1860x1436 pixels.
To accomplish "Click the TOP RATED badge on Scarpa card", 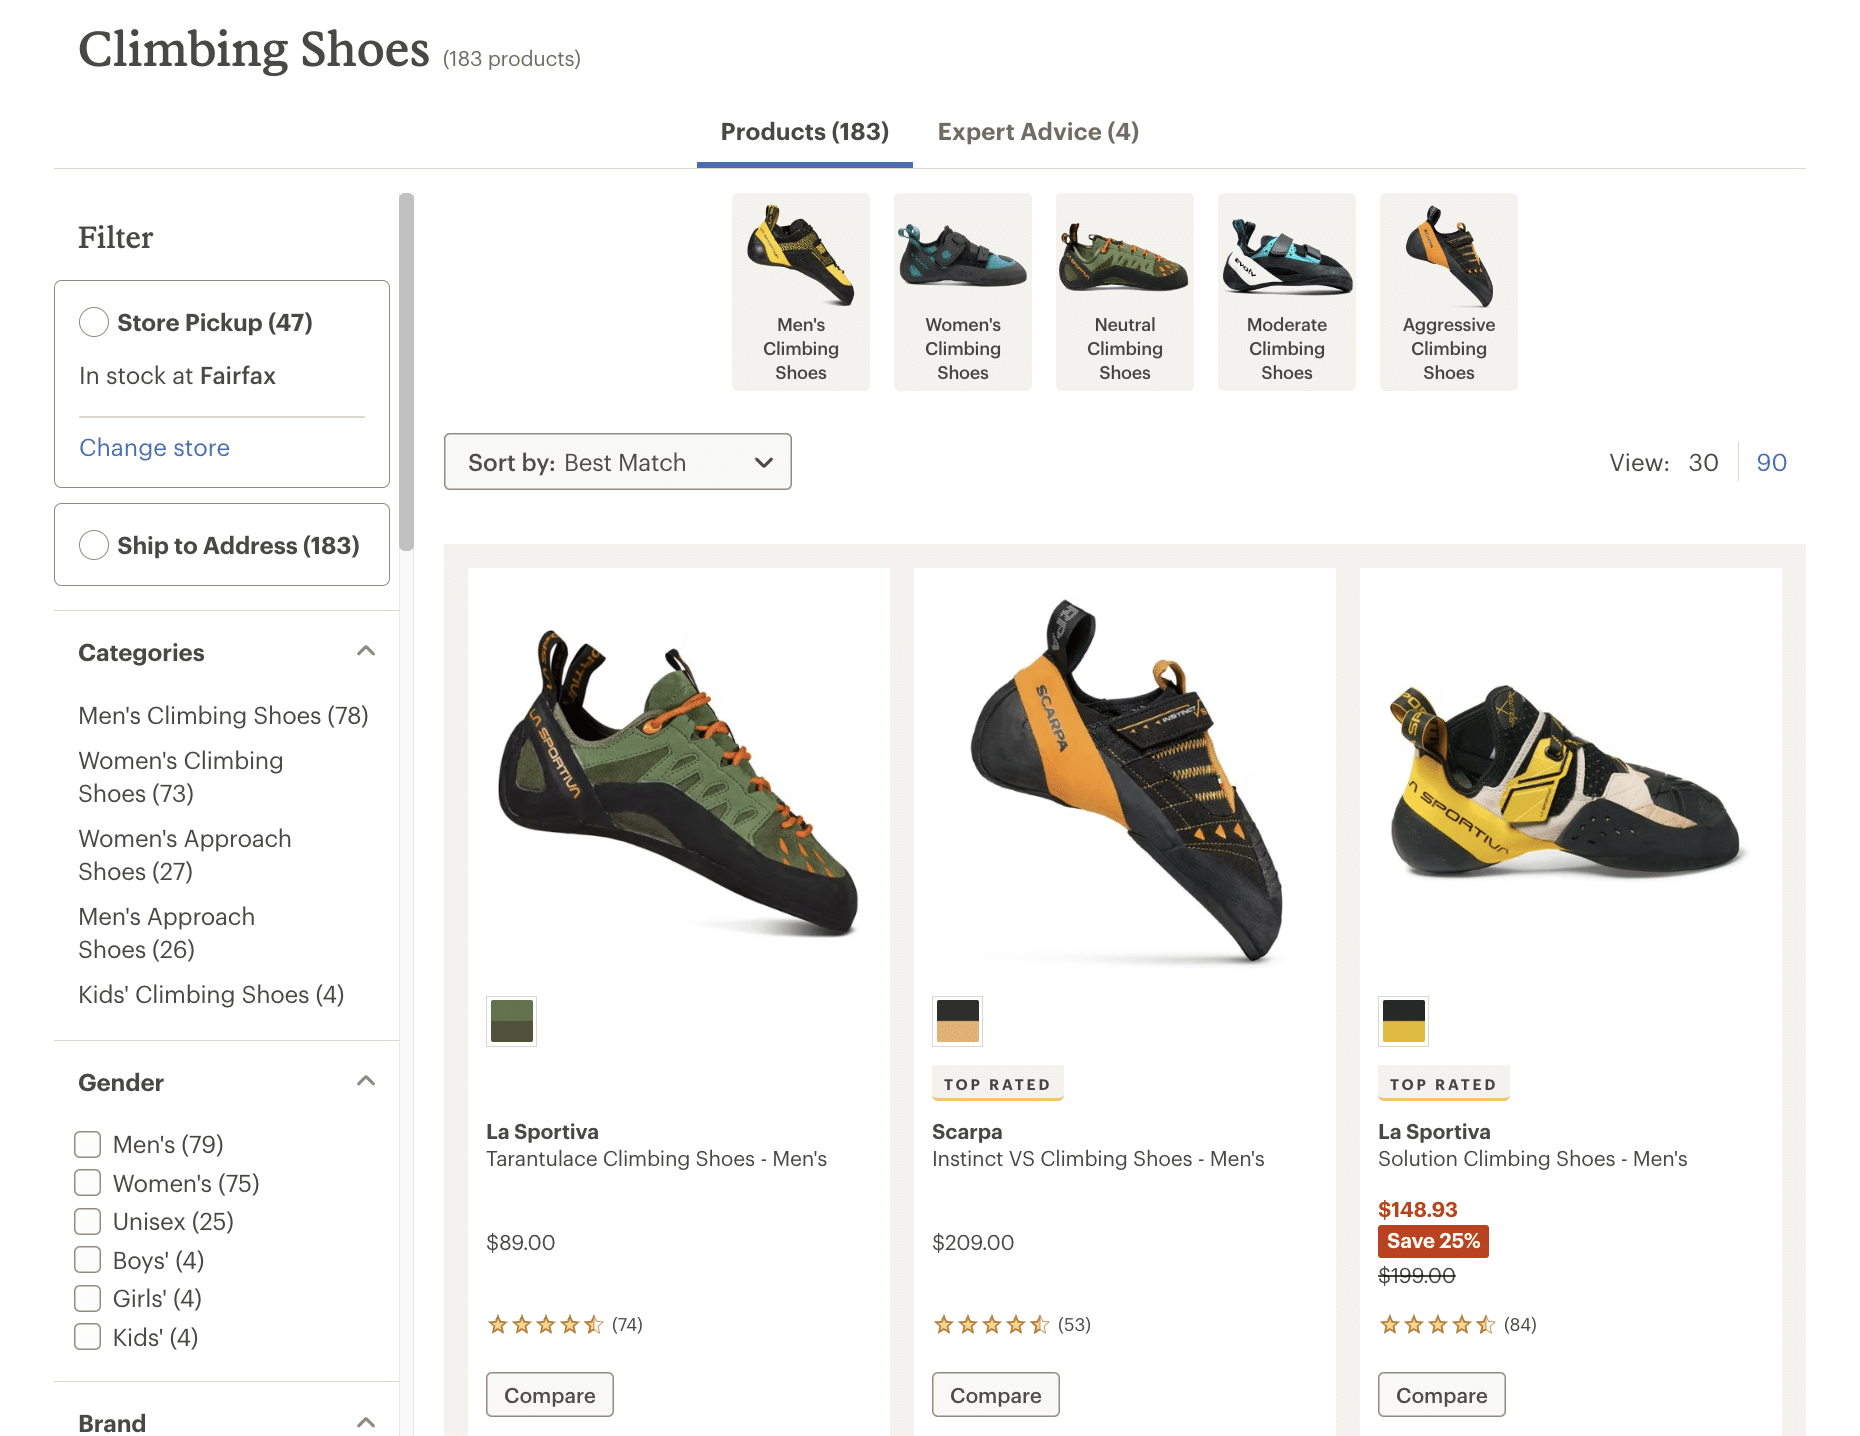I will point(997,1084).
